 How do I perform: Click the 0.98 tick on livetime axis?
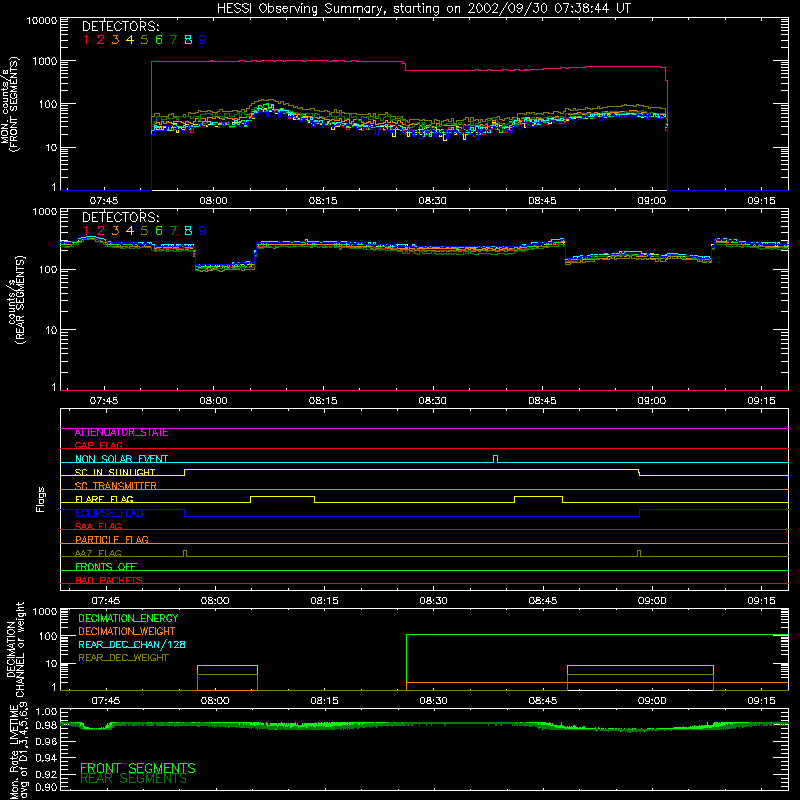[46, 726]
